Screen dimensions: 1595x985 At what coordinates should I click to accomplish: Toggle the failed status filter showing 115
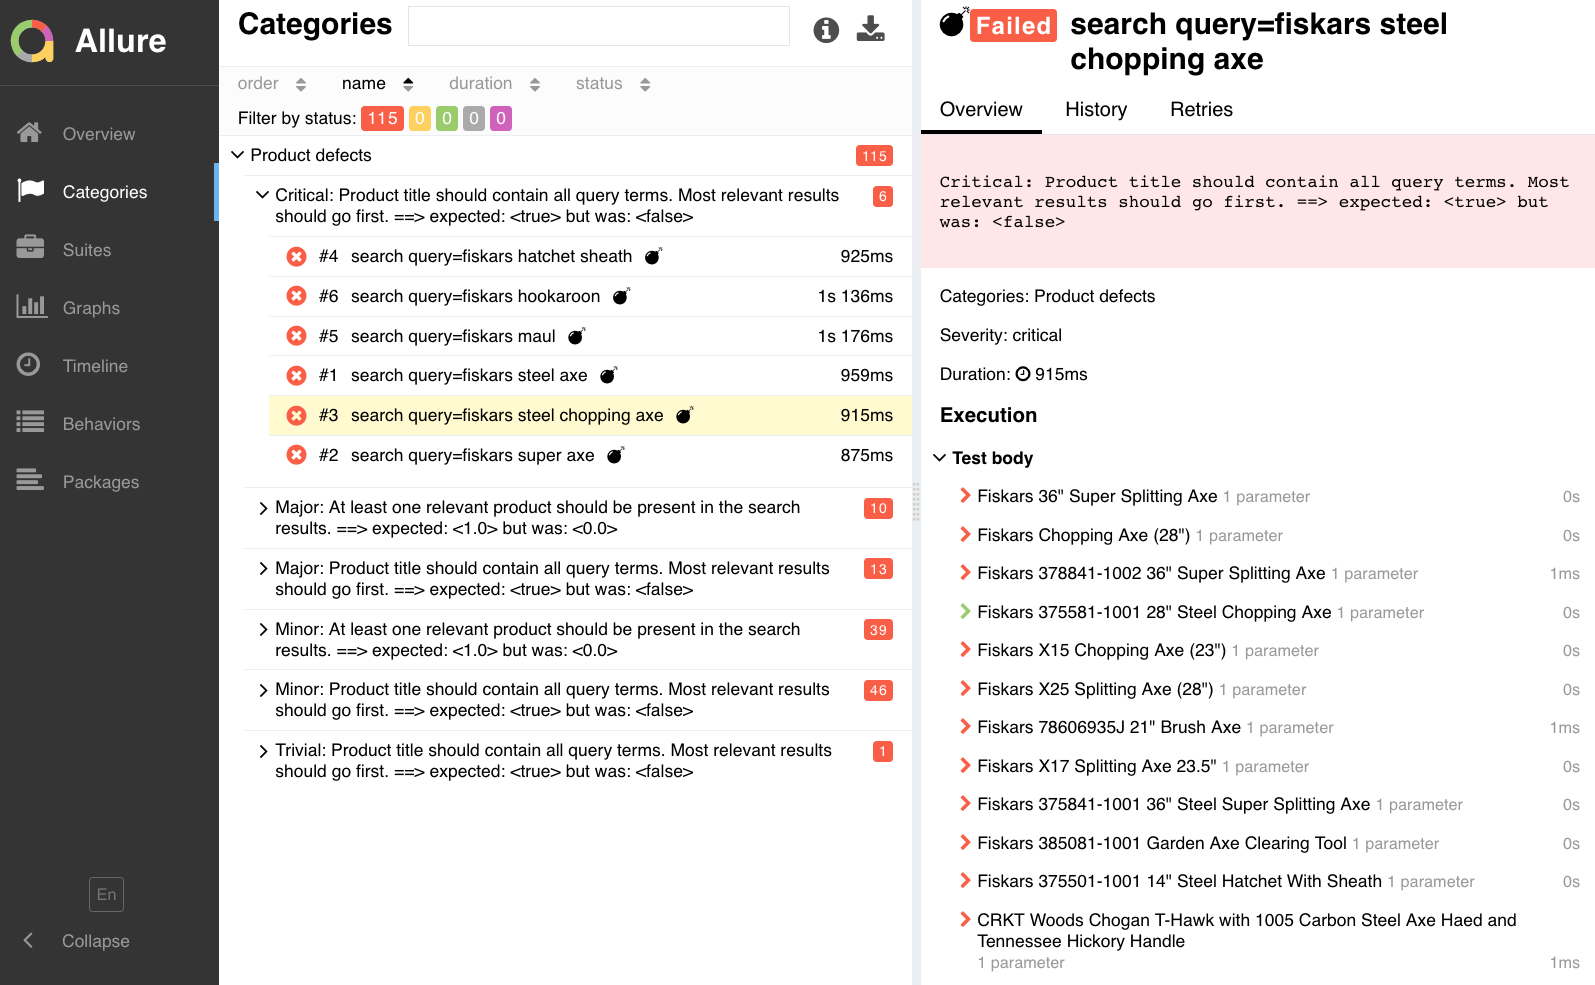pos(382,118)
